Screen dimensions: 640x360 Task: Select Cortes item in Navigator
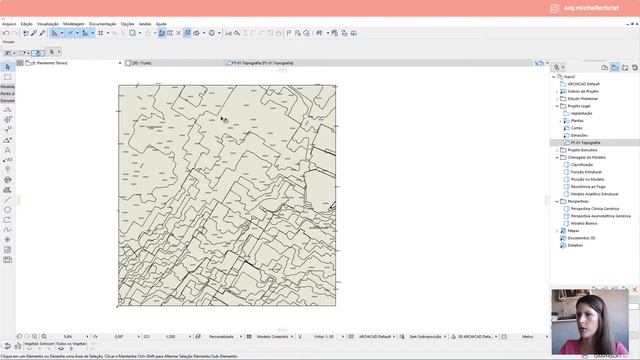tap(576, 128)
